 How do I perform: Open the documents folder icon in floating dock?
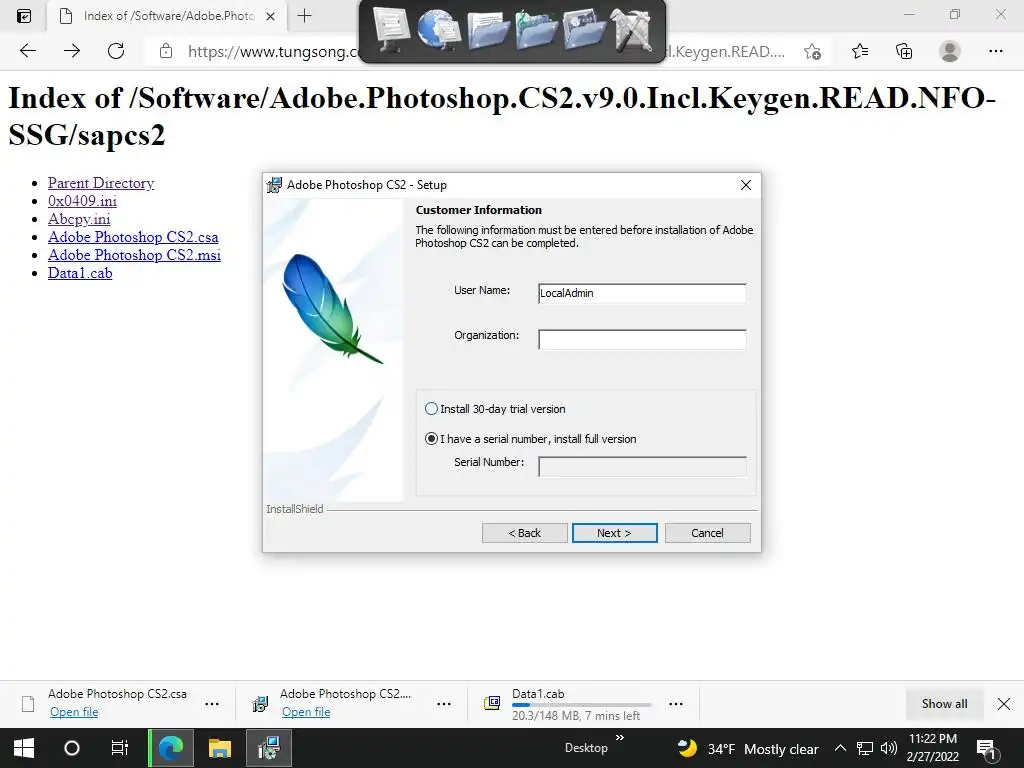pos(487,29)
